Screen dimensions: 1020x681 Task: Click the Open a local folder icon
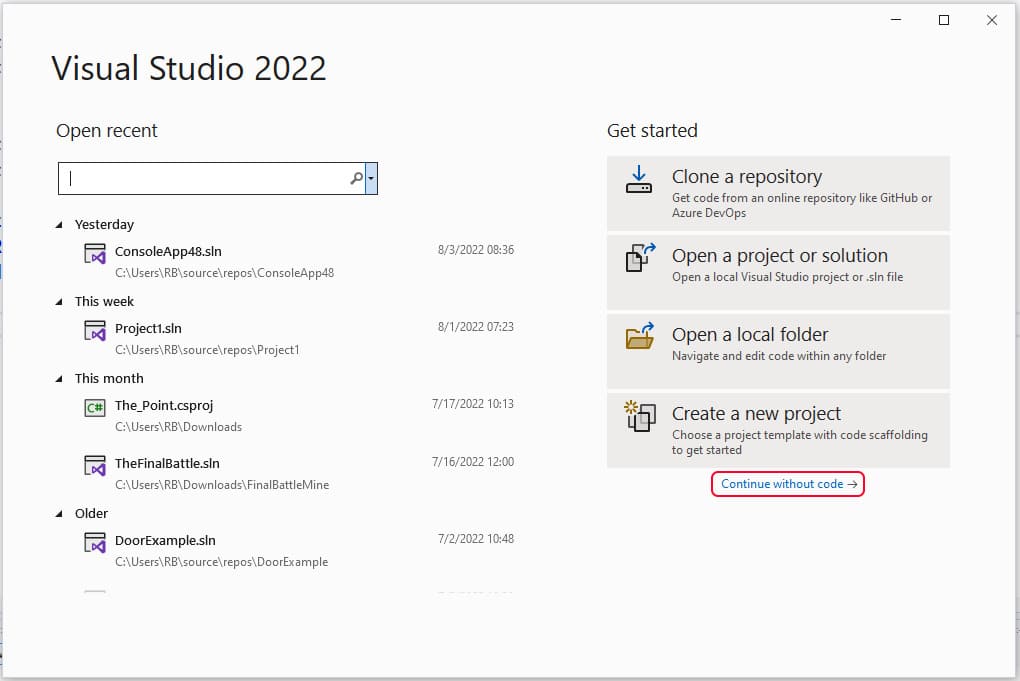(x=639, y=336)
